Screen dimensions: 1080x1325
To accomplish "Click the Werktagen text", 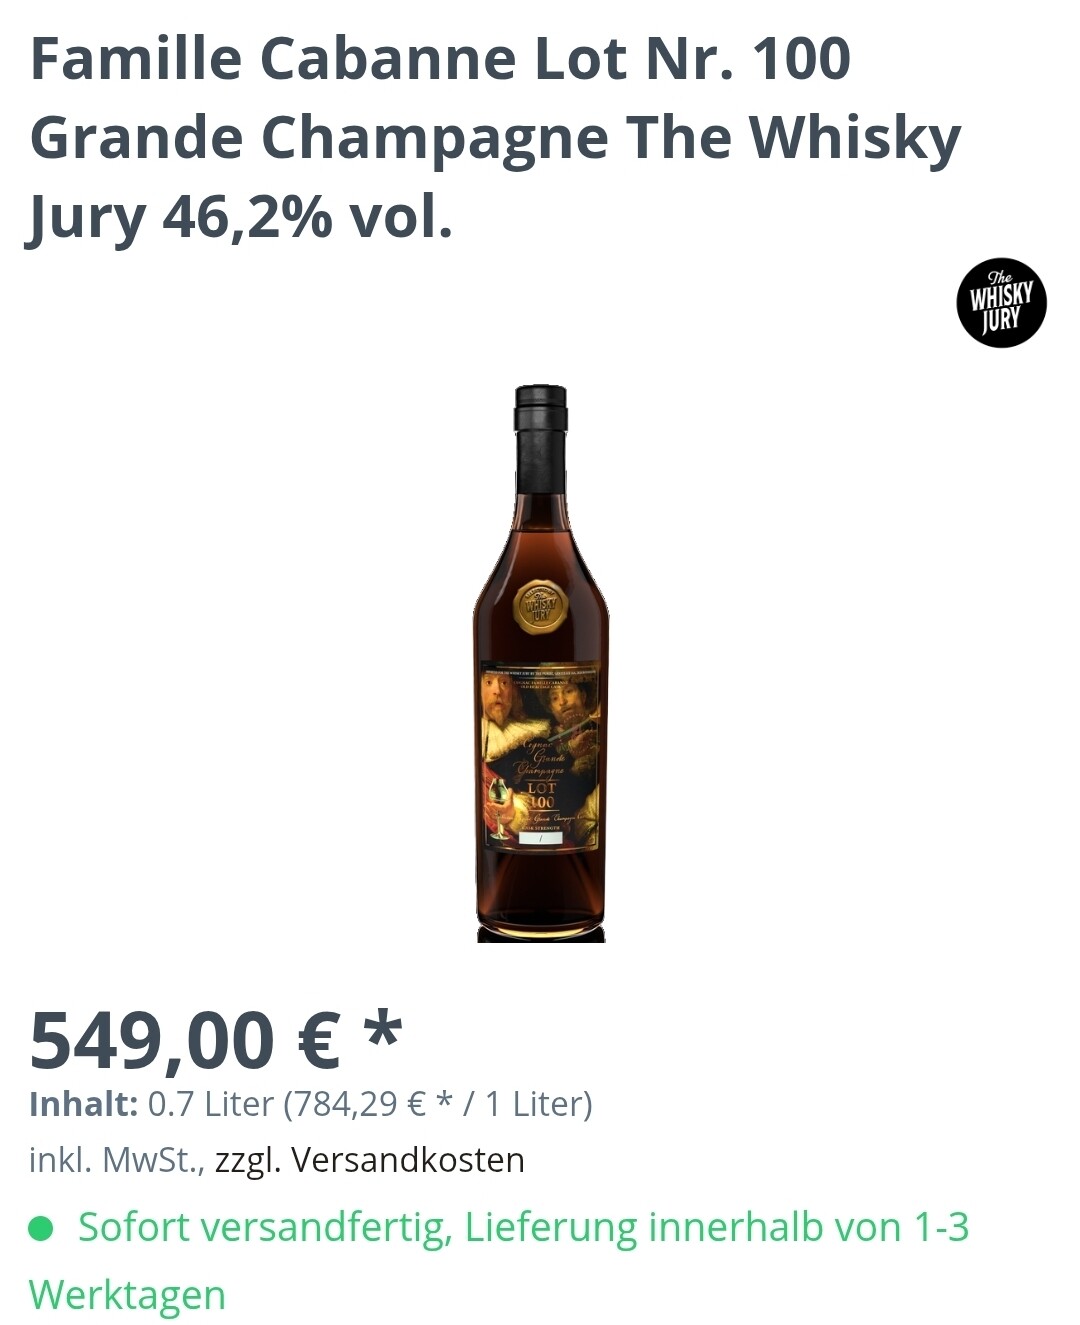I will pyautogui.click(x=127, y=1295).
